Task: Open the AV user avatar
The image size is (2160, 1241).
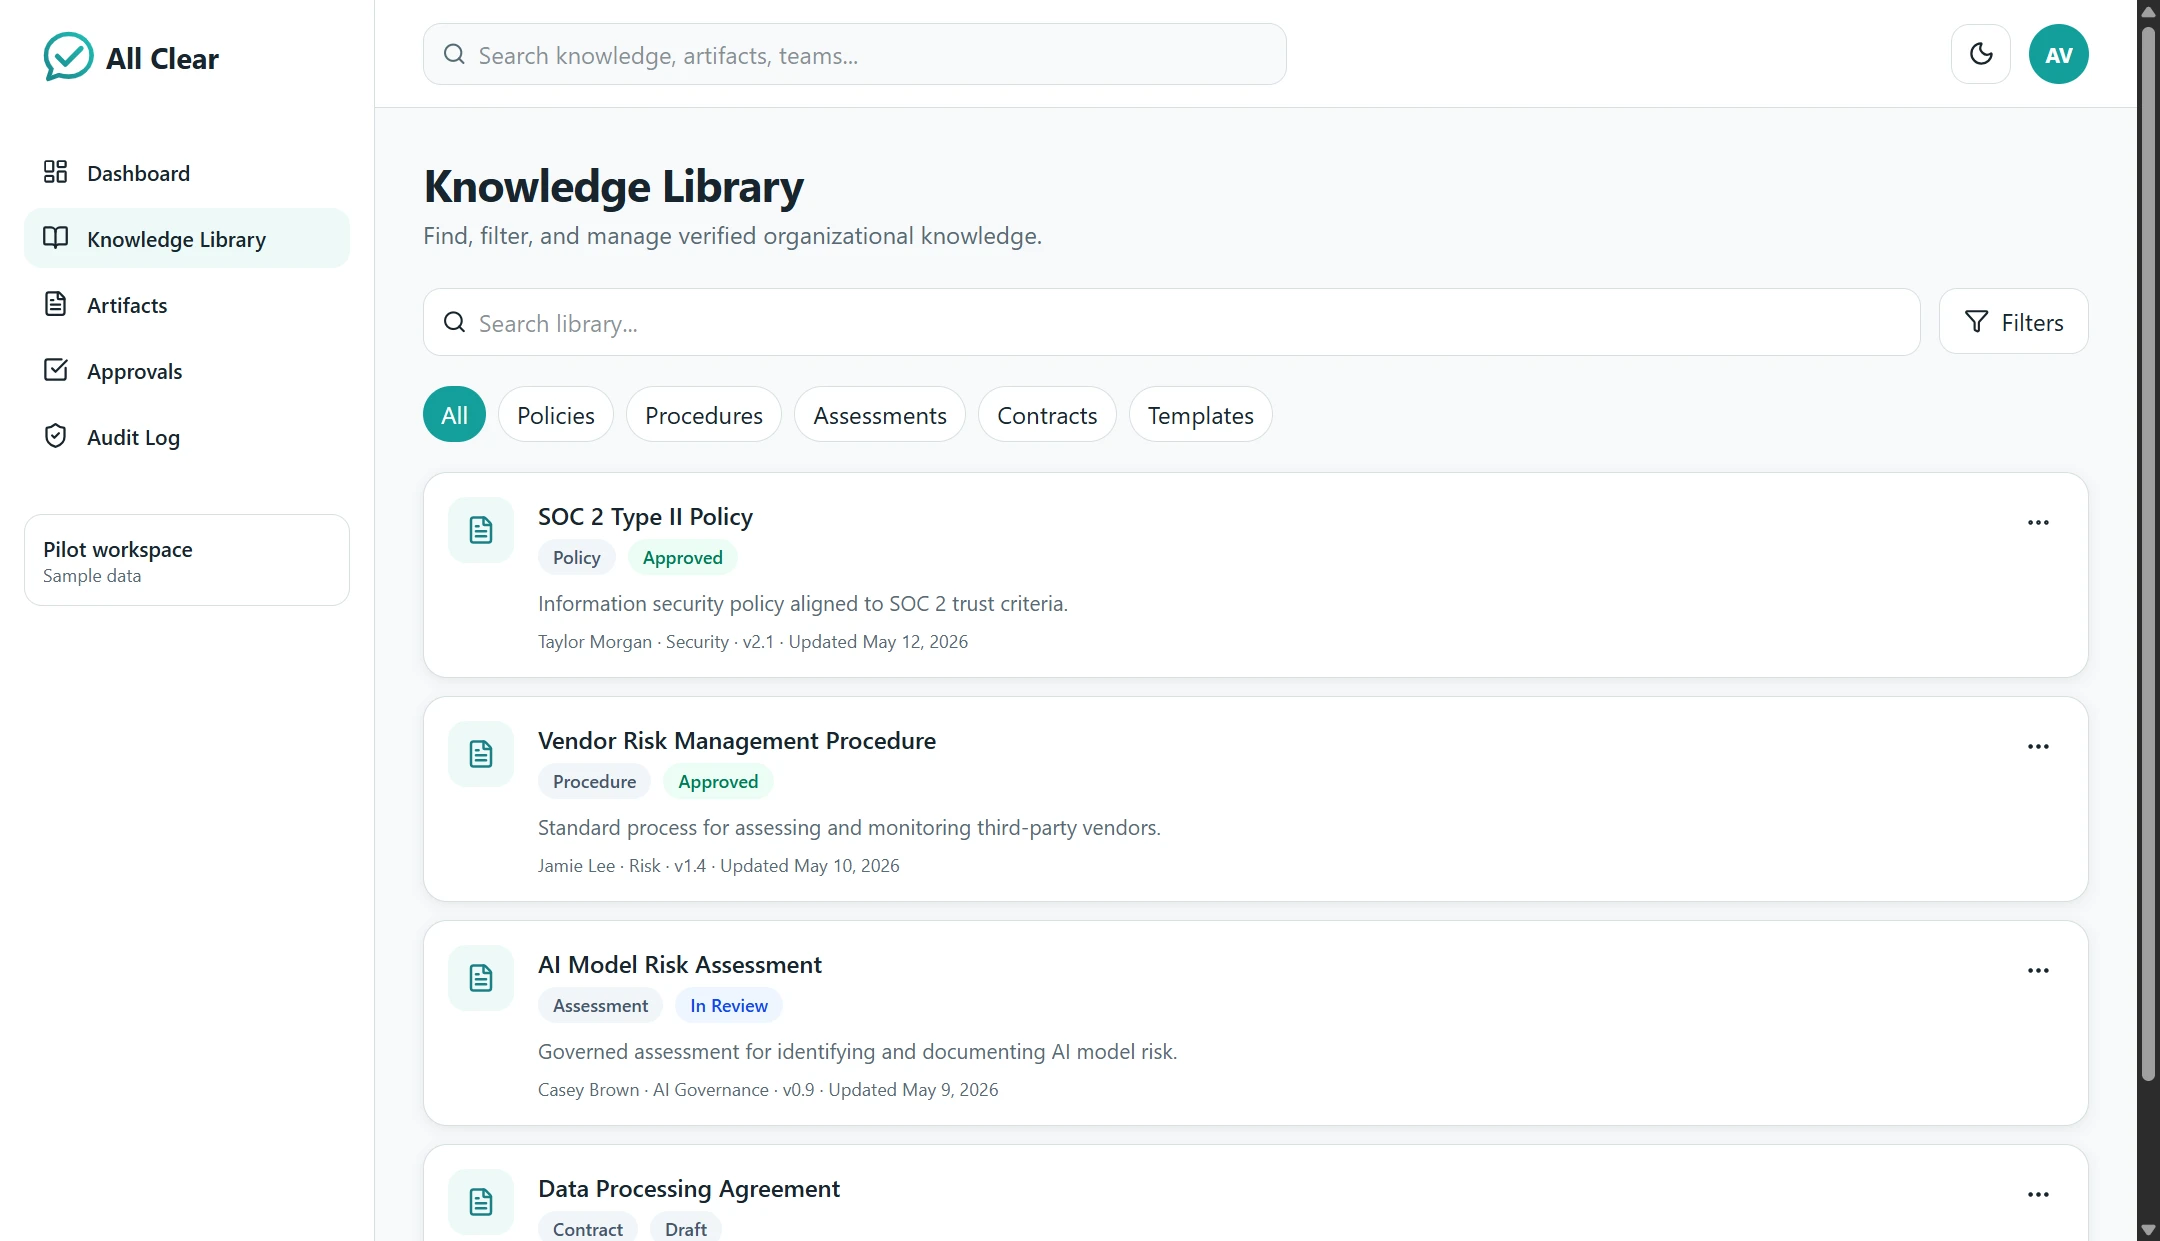Action: tap(2058, 54)
